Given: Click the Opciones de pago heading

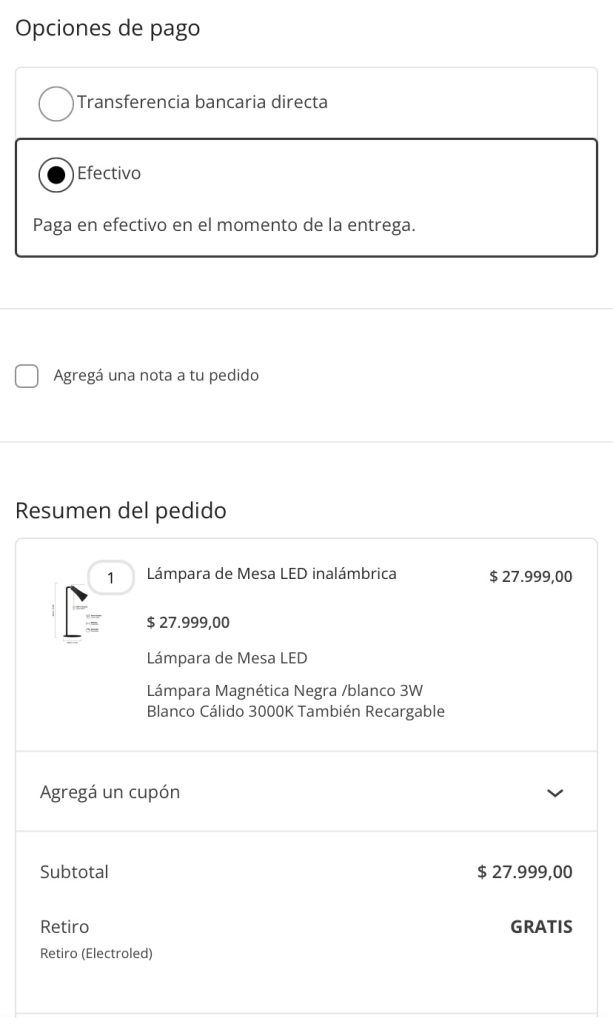Looking at the screenshot, I should 108,28.
